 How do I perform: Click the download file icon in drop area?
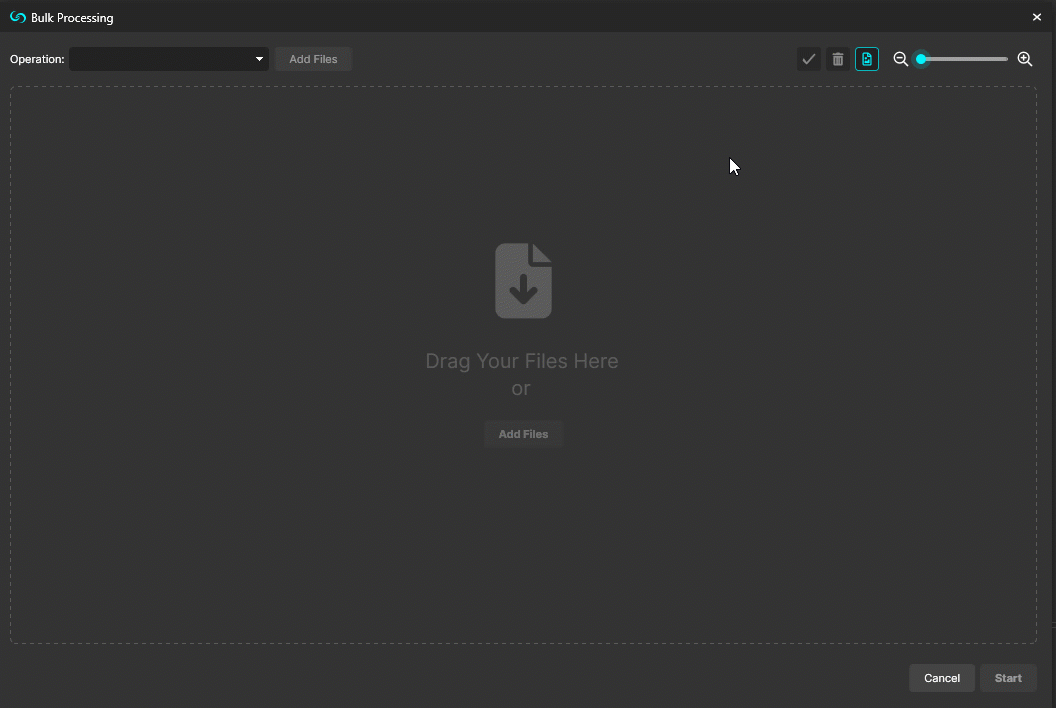click(x=523, y=281)
